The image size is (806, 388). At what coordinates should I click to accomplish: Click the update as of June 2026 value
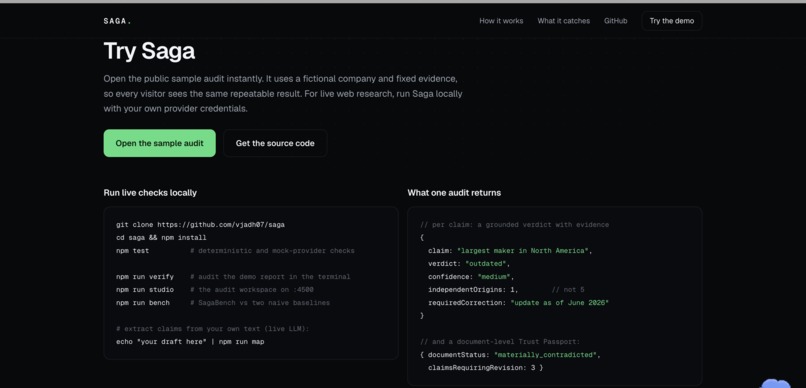coord(559,303)
